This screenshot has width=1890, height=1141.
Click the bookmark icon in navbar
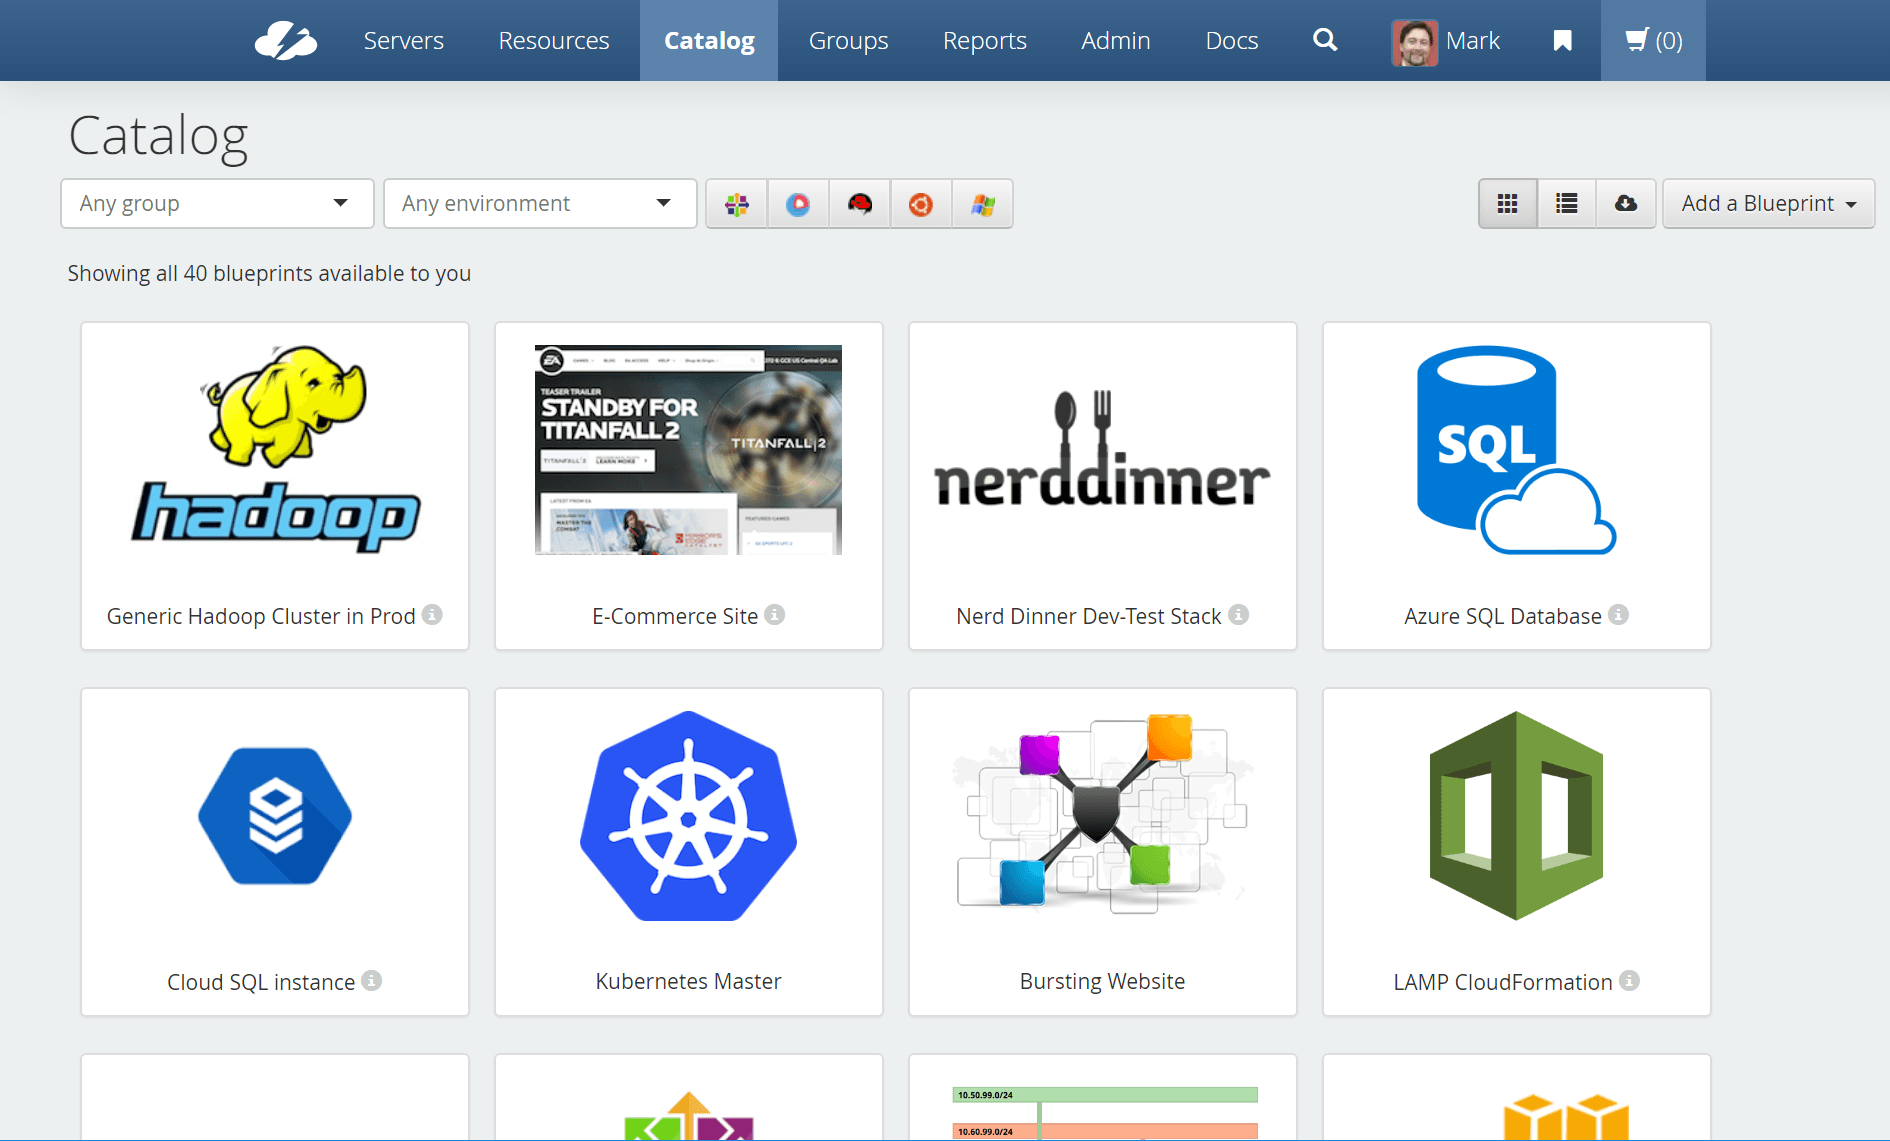(x=1562, y=40)
